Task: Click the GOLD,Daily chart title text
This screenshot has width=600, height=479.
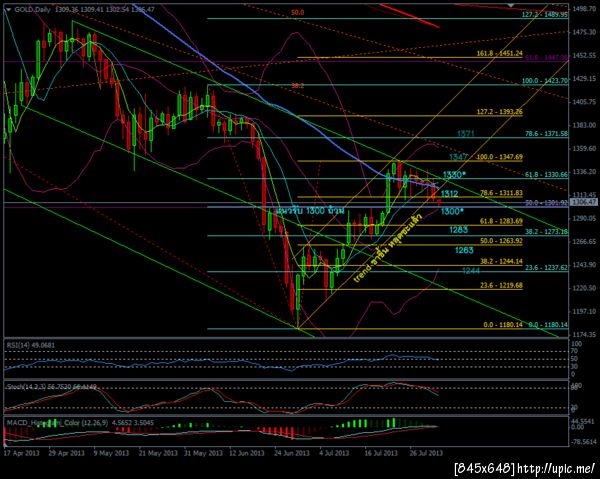Action: [32, 10]
